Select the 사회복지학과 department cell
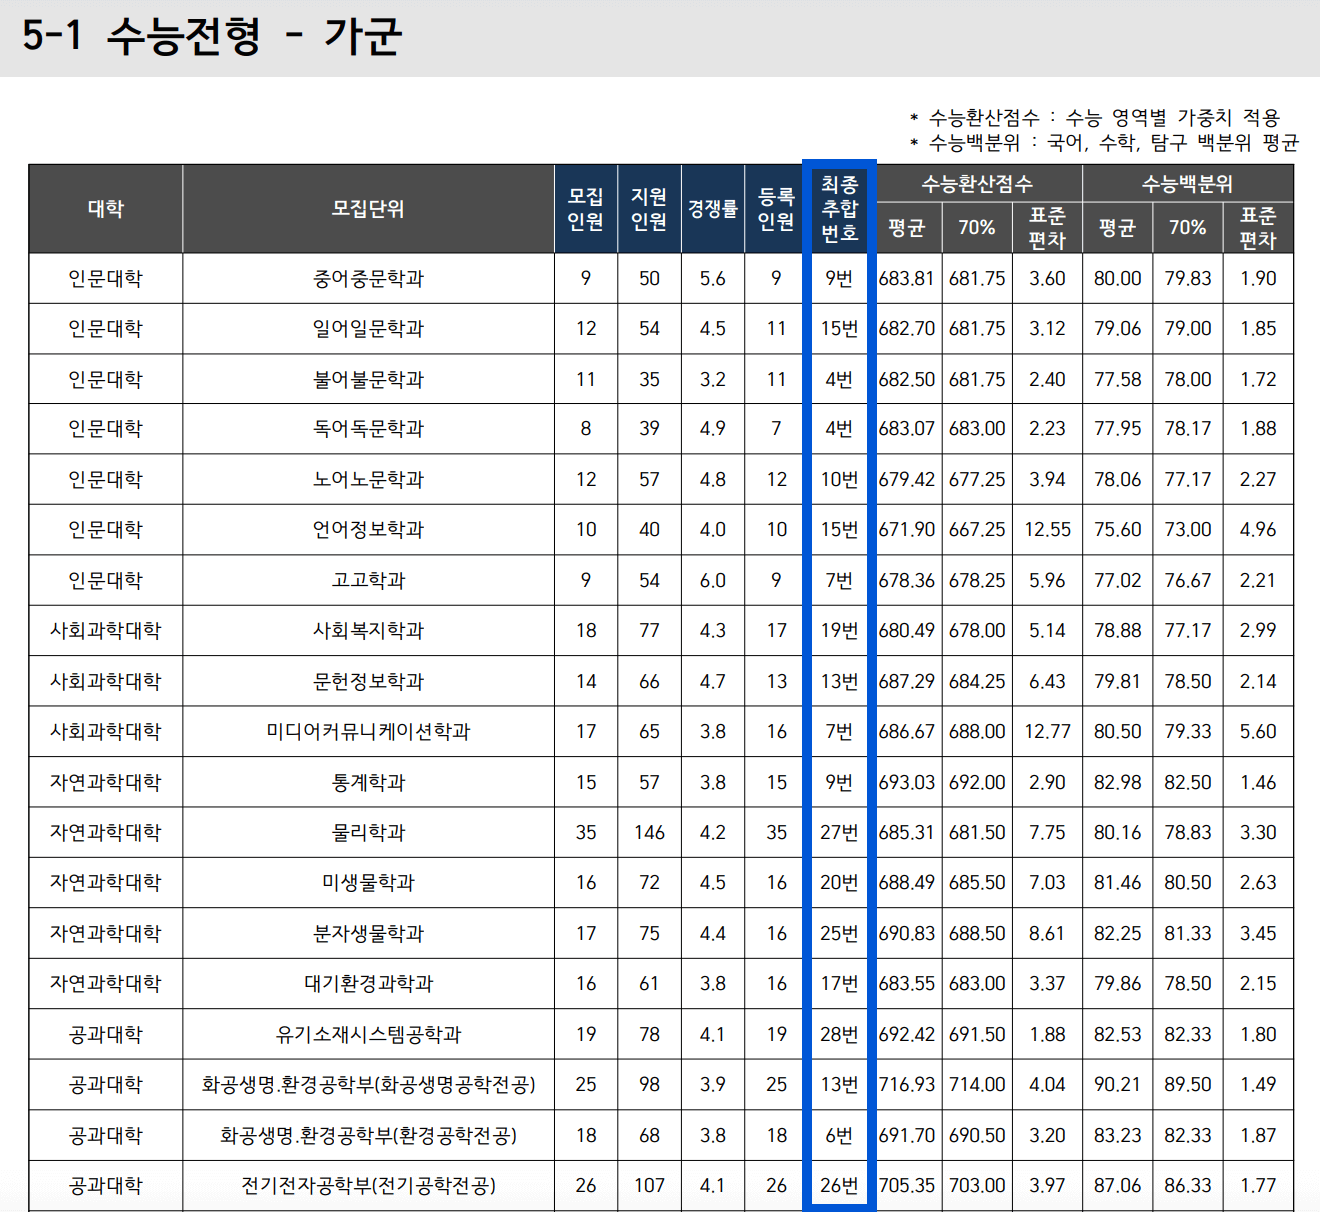This screenshot has width=1320, height=1212. pyautogui.click(x=368, y=631)
